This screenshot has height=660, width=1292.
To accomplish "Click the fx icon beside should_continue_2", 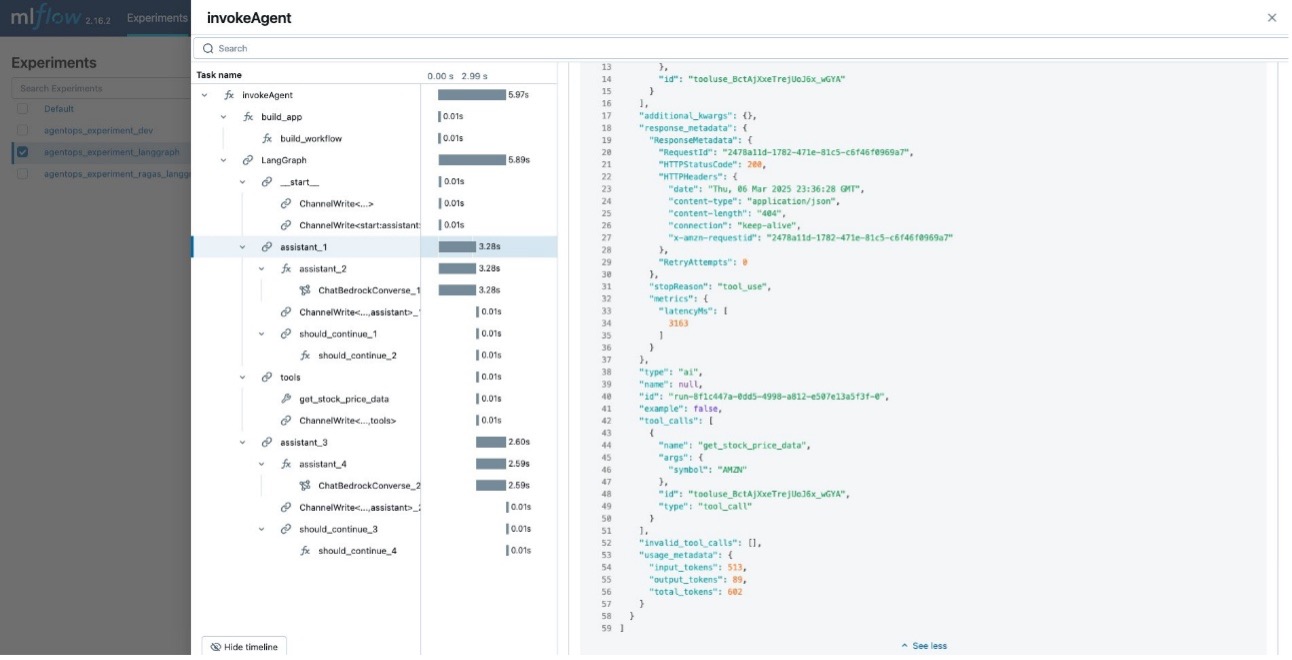I will pyautogui.click(x=305, y=355).
